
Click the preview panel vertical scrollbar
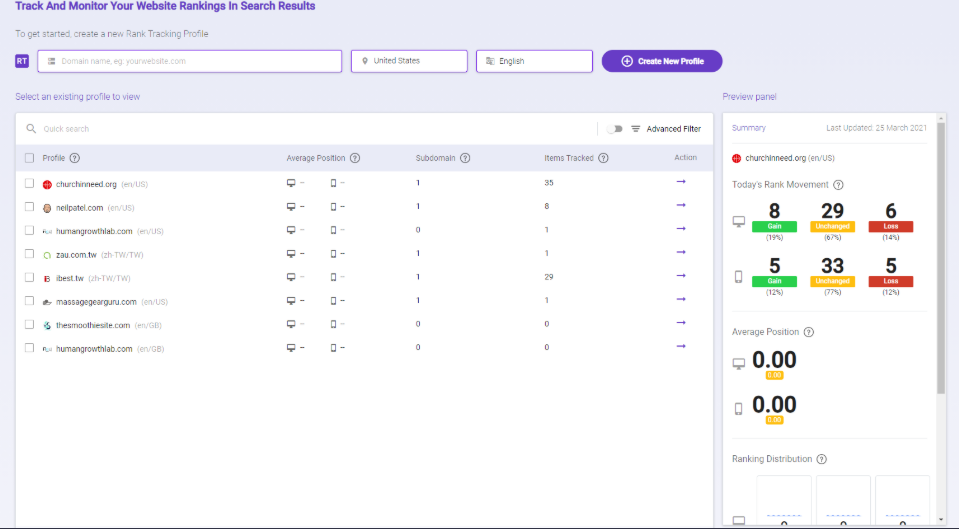click(941, 257)
